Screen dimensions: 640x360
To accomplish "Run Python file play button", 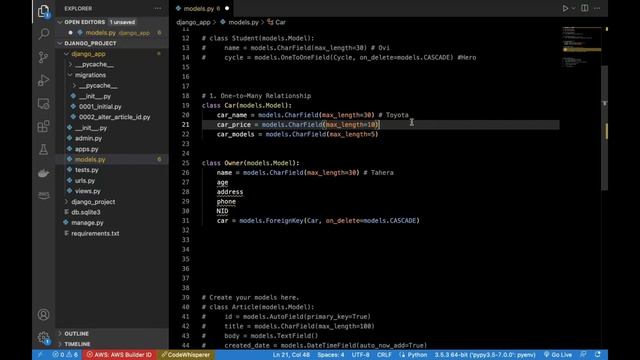I will pos(565,8).
